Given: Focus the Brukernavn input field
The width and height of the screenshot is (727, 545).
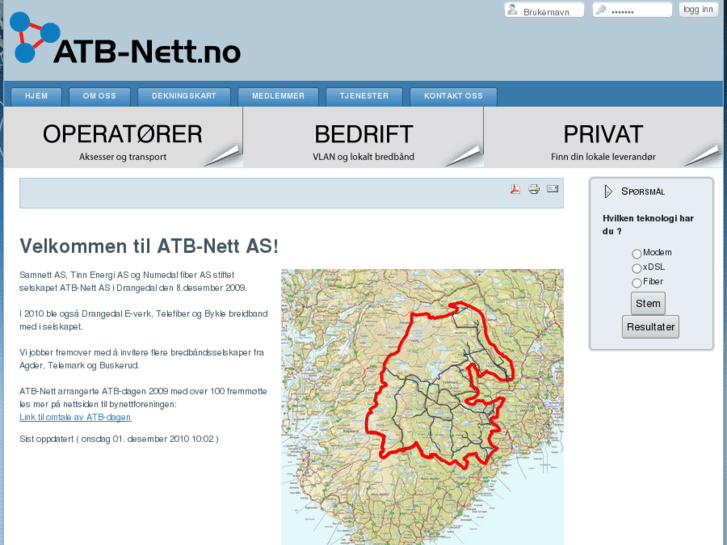Looking at the screenshot, I should tap(544, 10).
